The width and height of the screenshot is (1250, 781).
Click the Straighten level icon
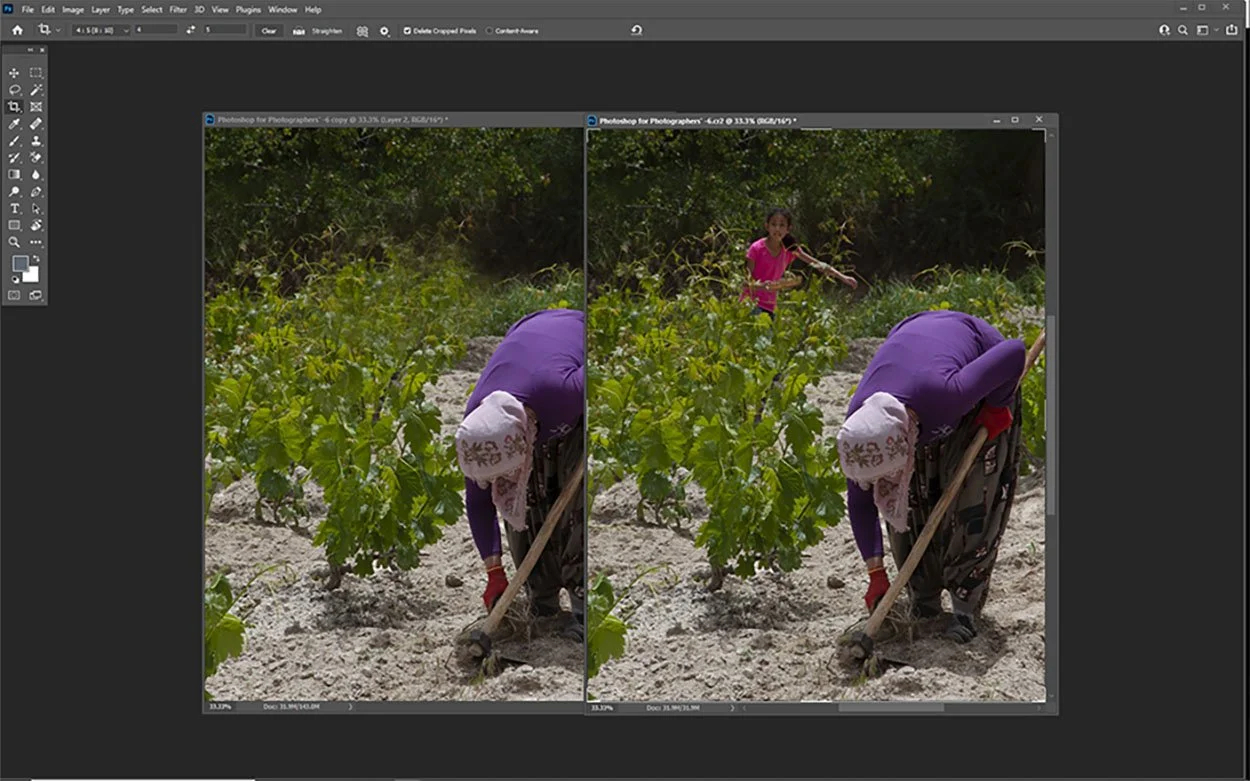click(x=298, y=31)
